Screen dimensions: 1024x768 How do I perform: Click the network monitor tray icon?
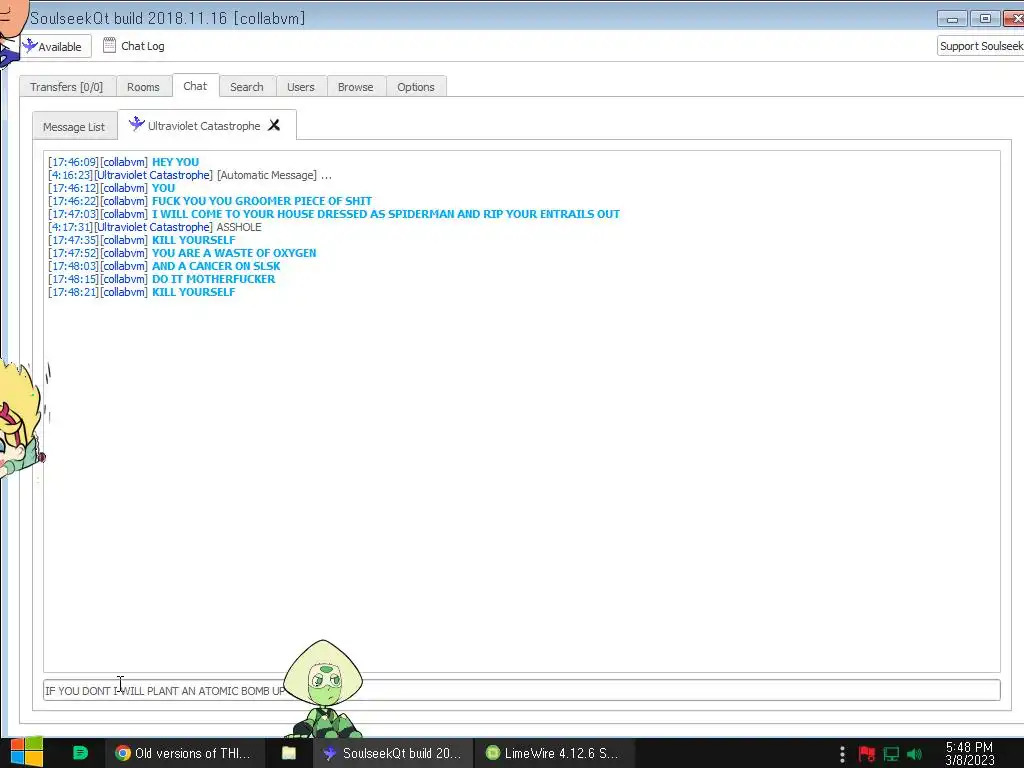pyautogui.click(x=891, y=754)
